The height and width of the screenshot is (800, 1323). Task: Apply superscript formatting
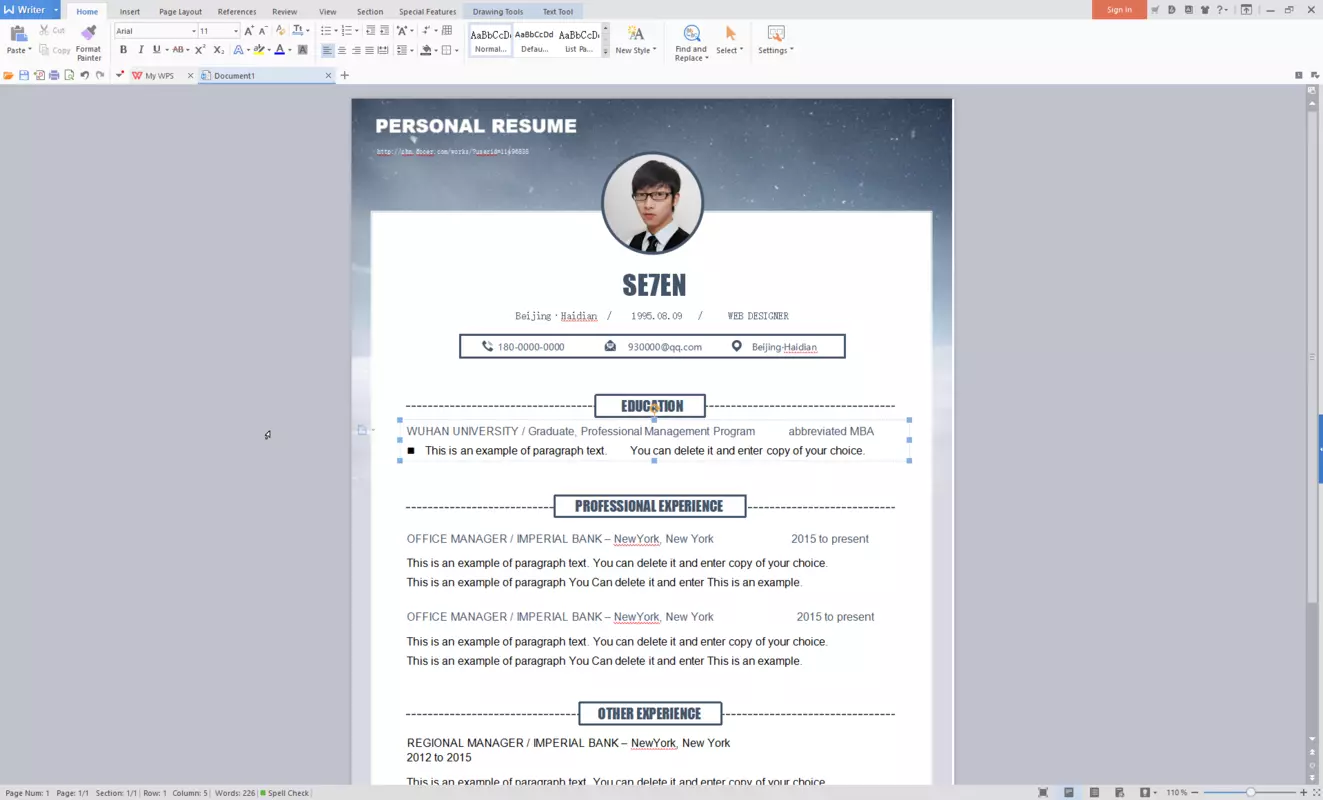click(x=200, y=50)
